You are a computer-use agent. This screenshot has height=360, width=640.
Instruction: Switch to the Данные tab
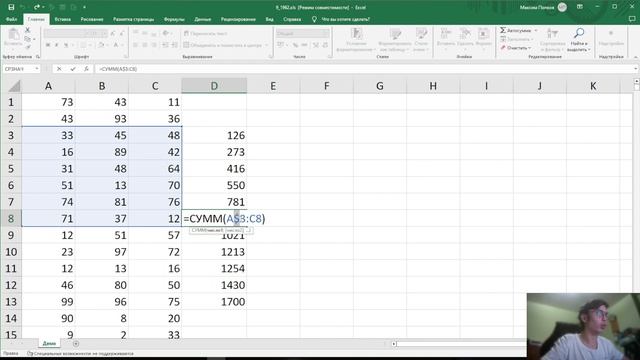(x=203, y=19)
